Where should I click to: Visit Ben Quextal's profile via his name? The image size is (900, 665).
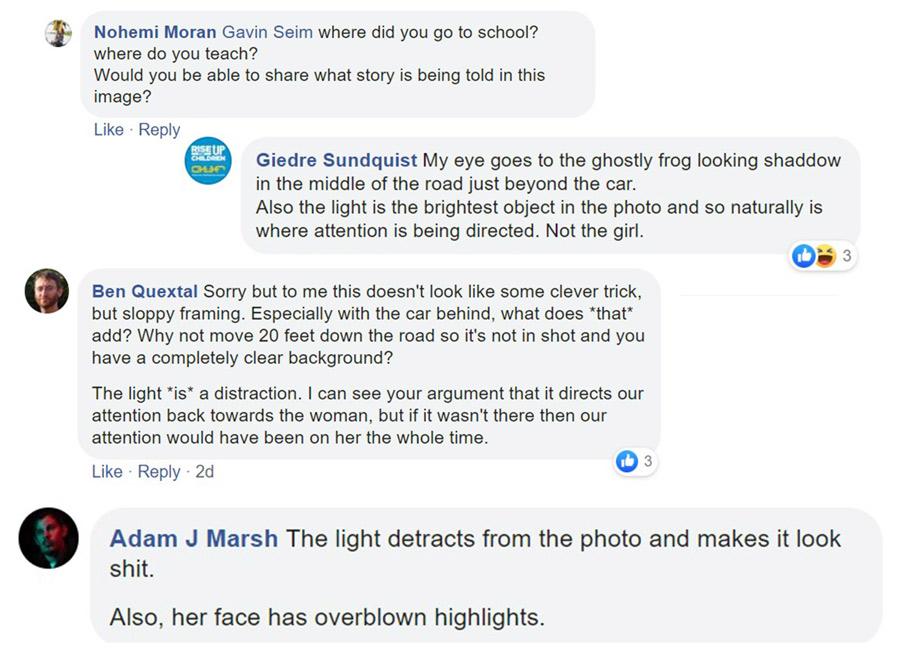[145, 292]
